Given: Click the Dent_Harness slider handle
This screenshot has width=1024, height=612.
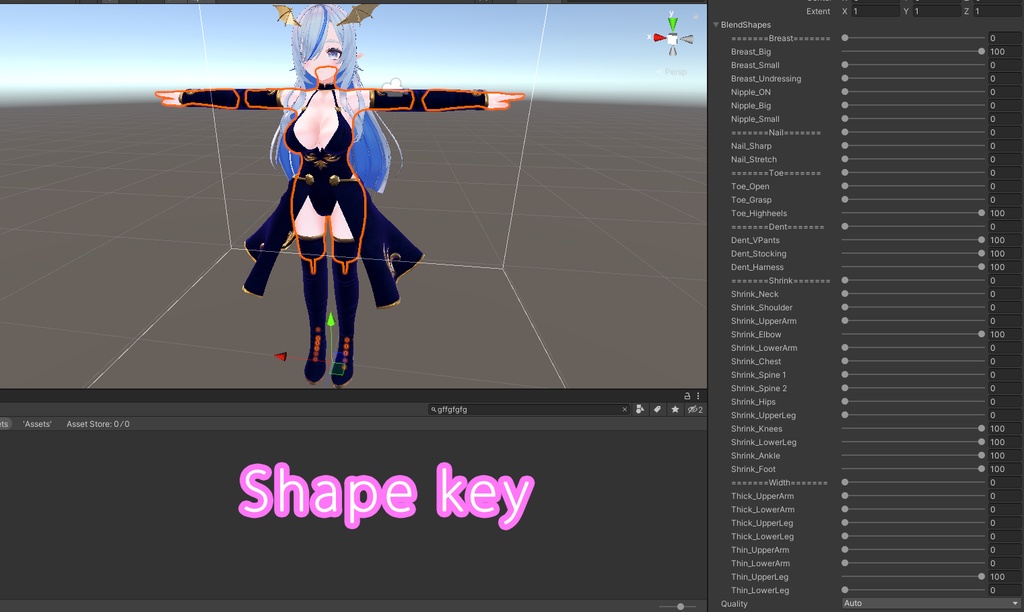Looking at the screenshot, I should [x=981, y=267].
